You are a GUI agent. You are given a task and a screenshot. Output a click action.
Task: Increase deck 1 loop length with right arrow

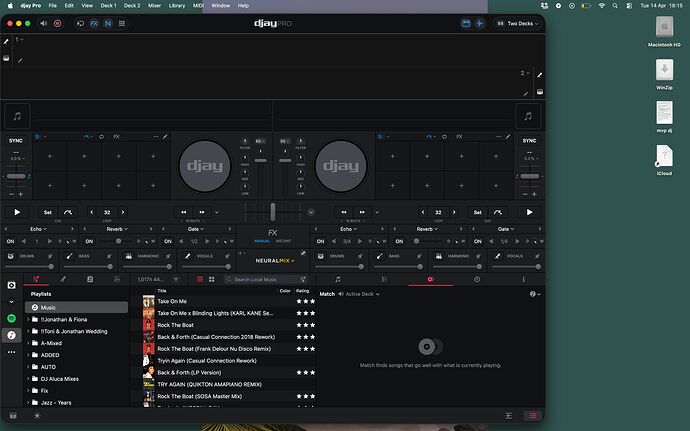pos(123,212)
